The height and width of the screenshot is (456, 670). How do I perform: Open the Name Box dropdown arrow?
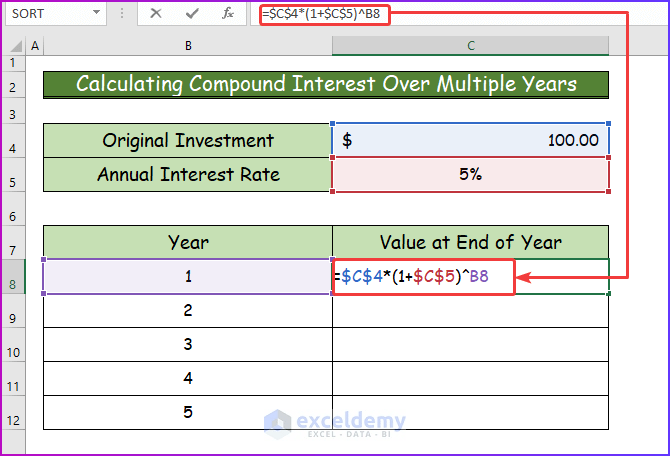point(97,12)
